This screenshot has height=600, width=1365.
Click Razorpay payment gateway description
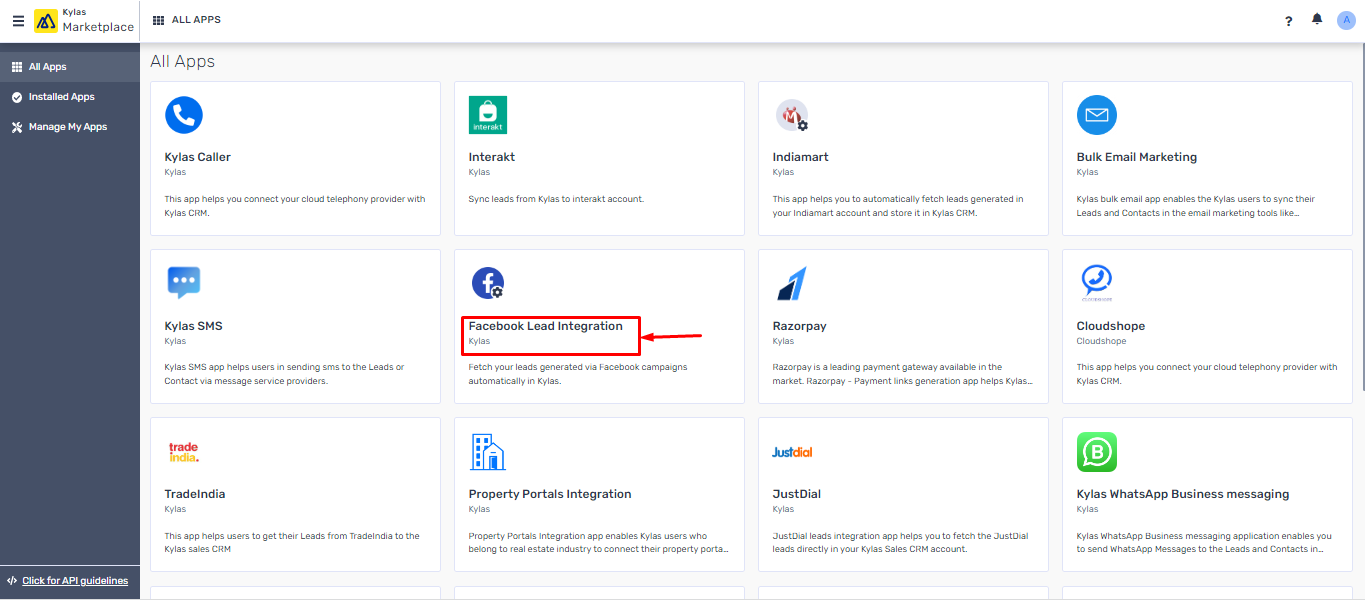(903, 374)
